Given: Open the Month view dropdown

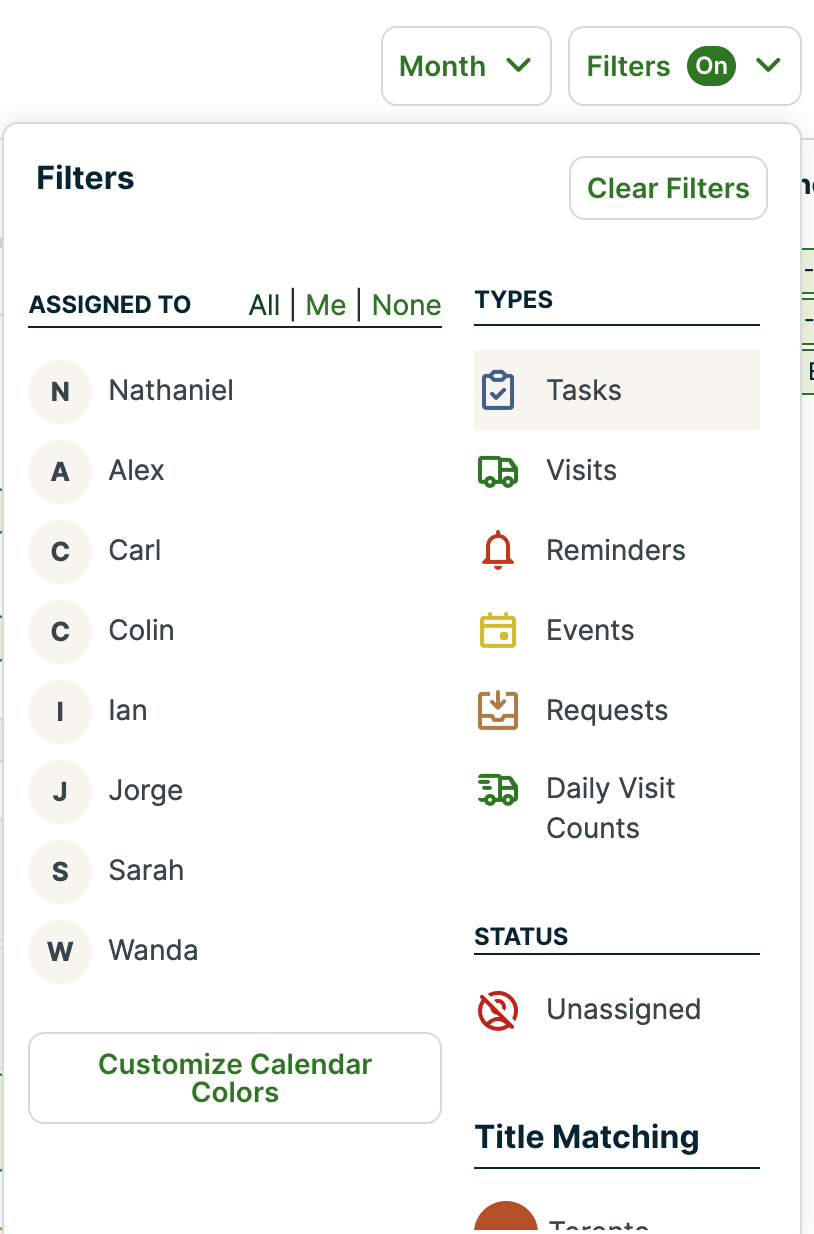Looking at the screenshot, I should click(x=466, y=66).
